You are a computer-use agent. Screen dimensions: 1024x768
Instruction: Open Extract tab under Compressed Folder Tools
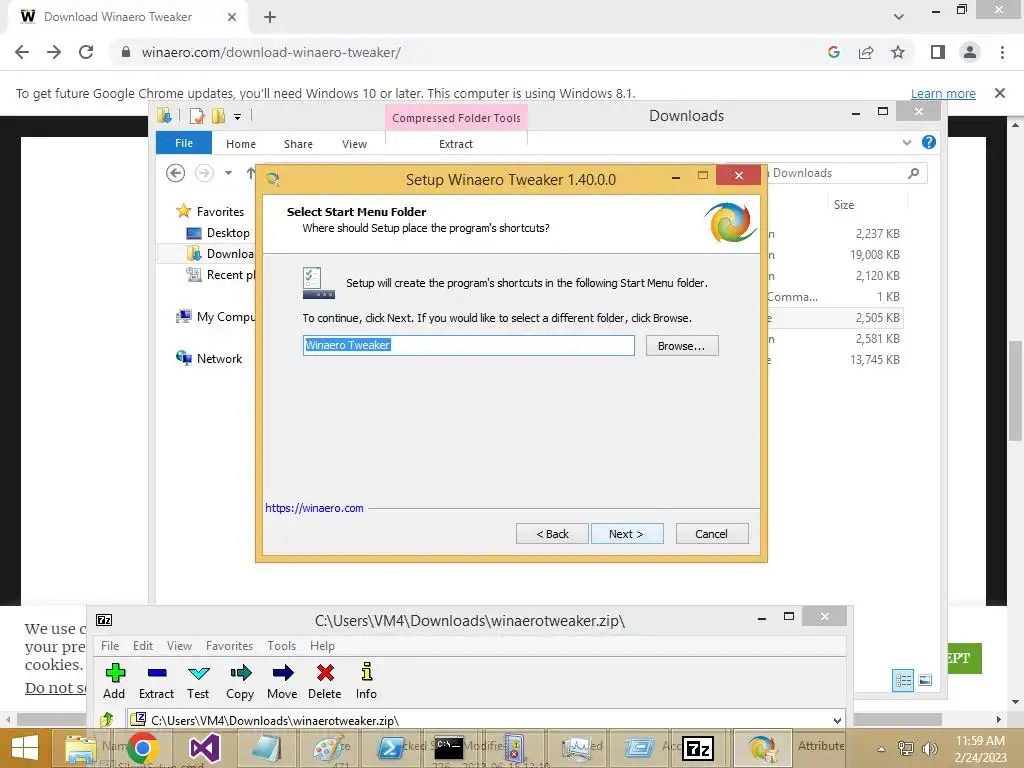456,144
